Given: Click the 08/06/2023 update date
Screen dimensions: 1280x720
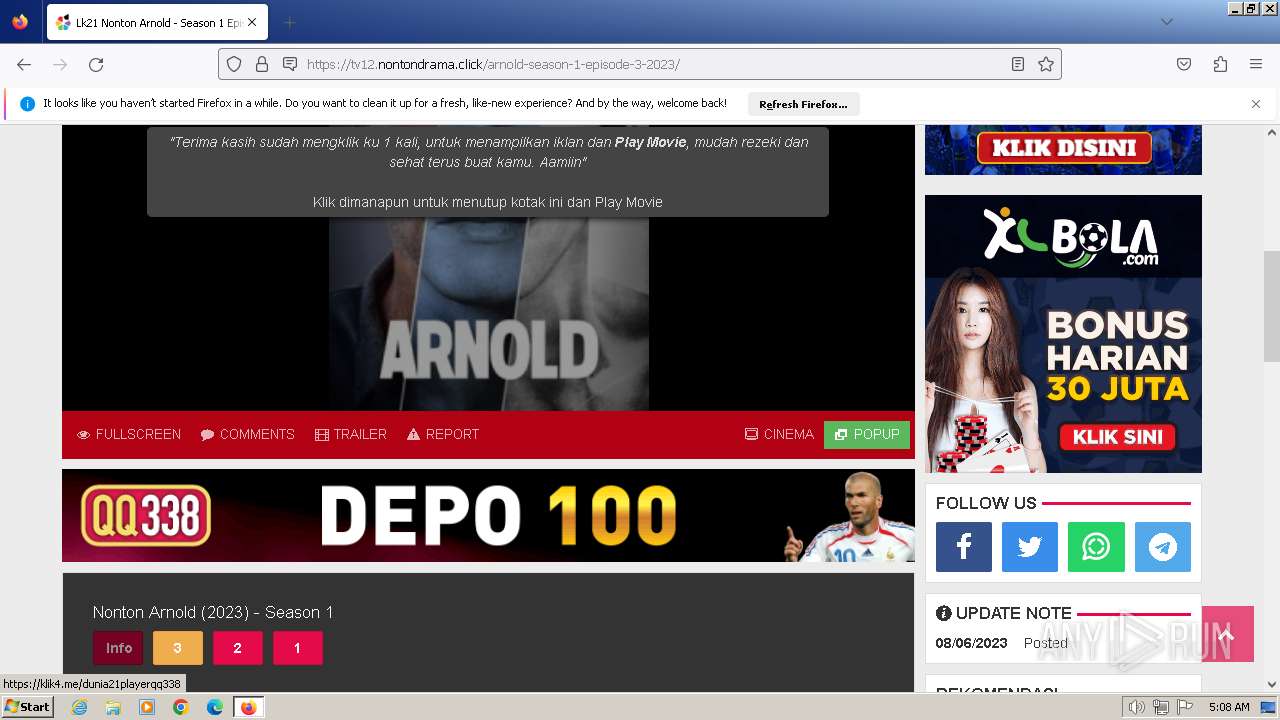Looking at the screenshot, I should click(x=973, y=643).
